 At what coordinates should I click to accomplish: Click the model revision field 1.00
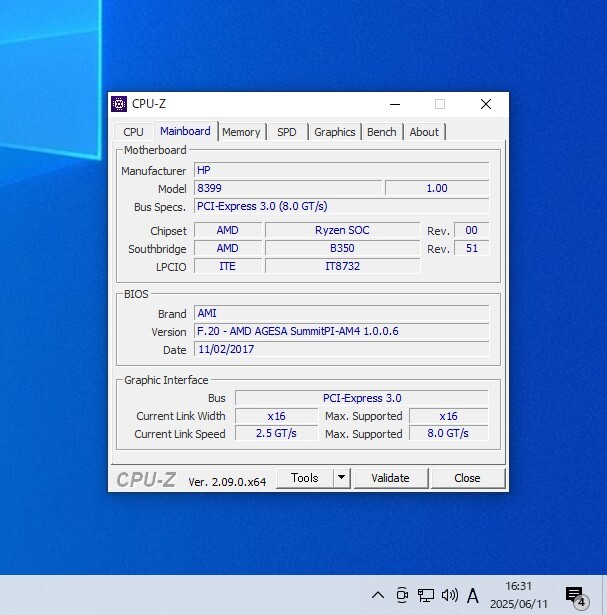437,188
